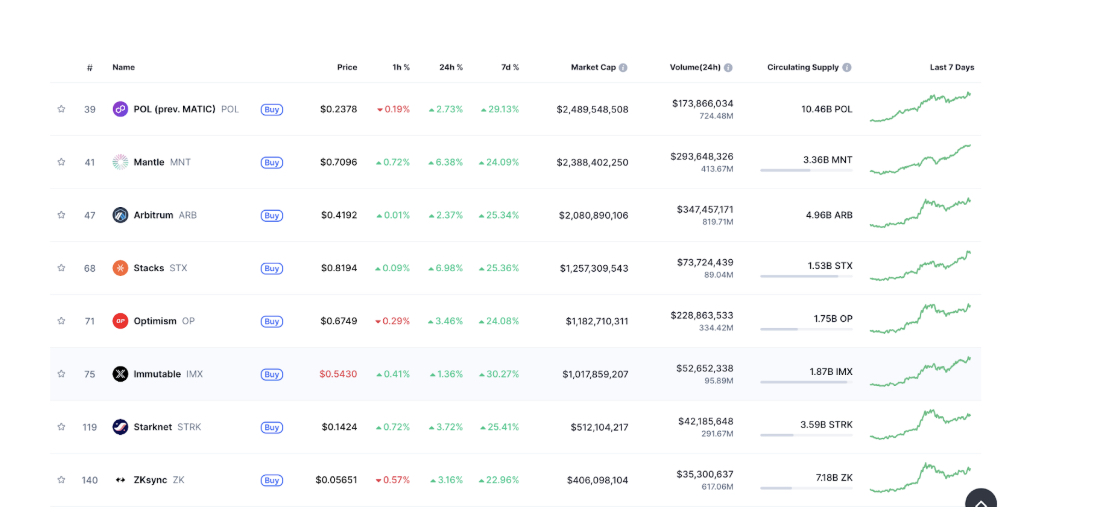
Task: Sort by Market Cap column header
Action: point(593,68)
